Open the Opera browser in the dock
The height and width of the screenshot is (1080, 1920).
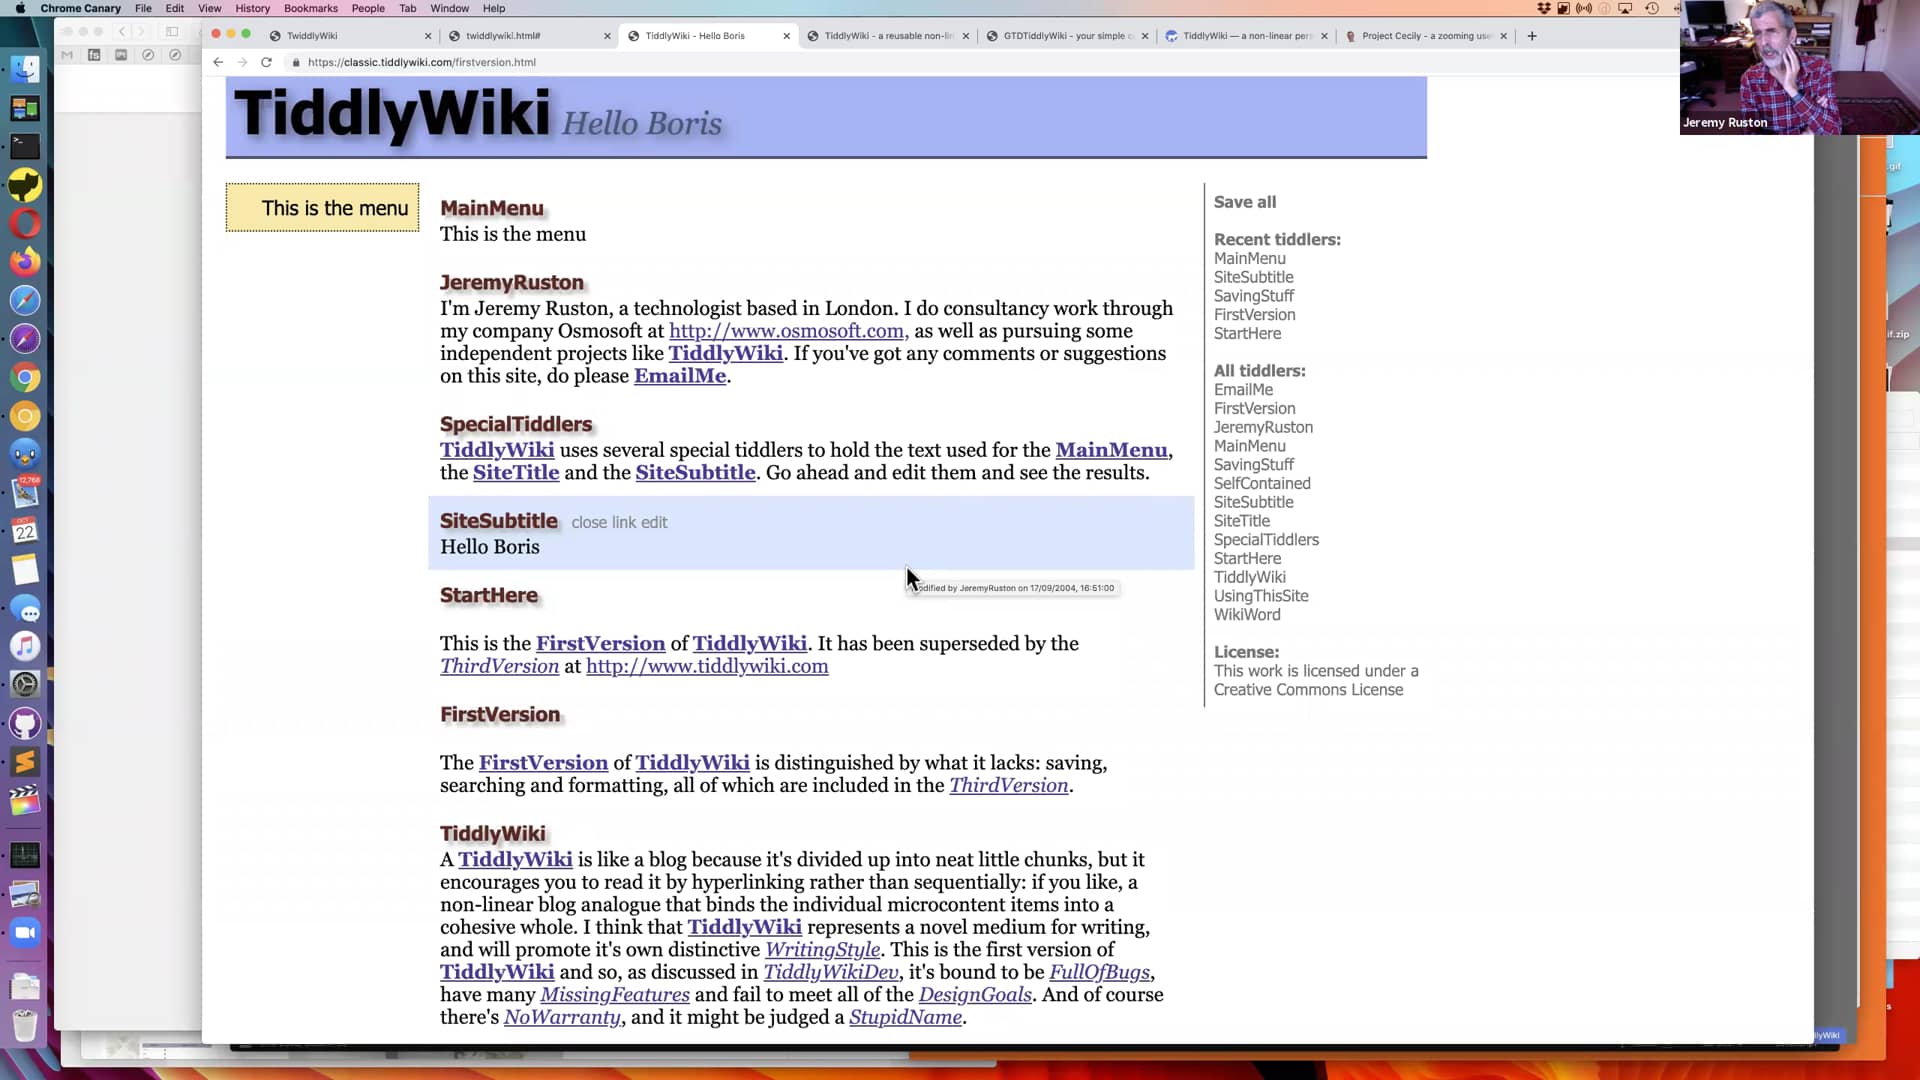pos(25,223)
